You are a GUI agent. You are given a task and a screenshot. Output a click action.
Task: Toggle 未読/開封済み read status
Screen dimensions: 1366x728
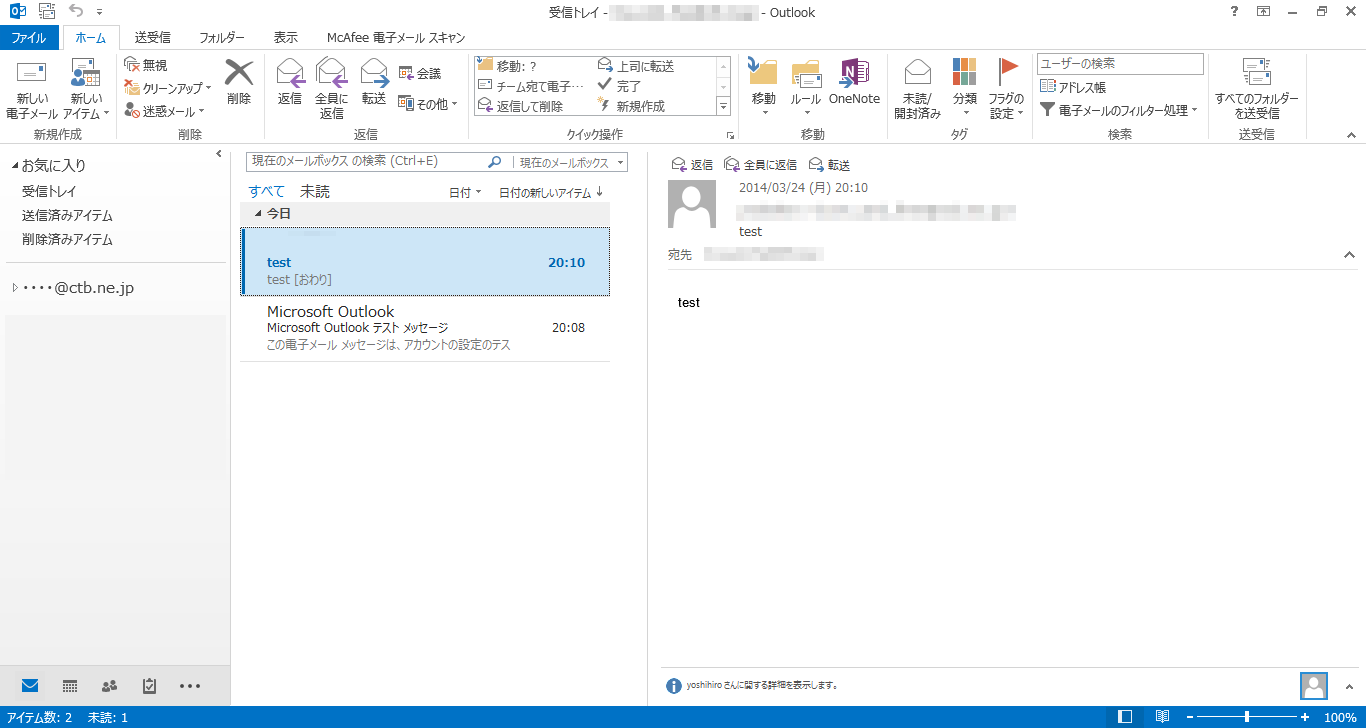[x=917, y=88]
